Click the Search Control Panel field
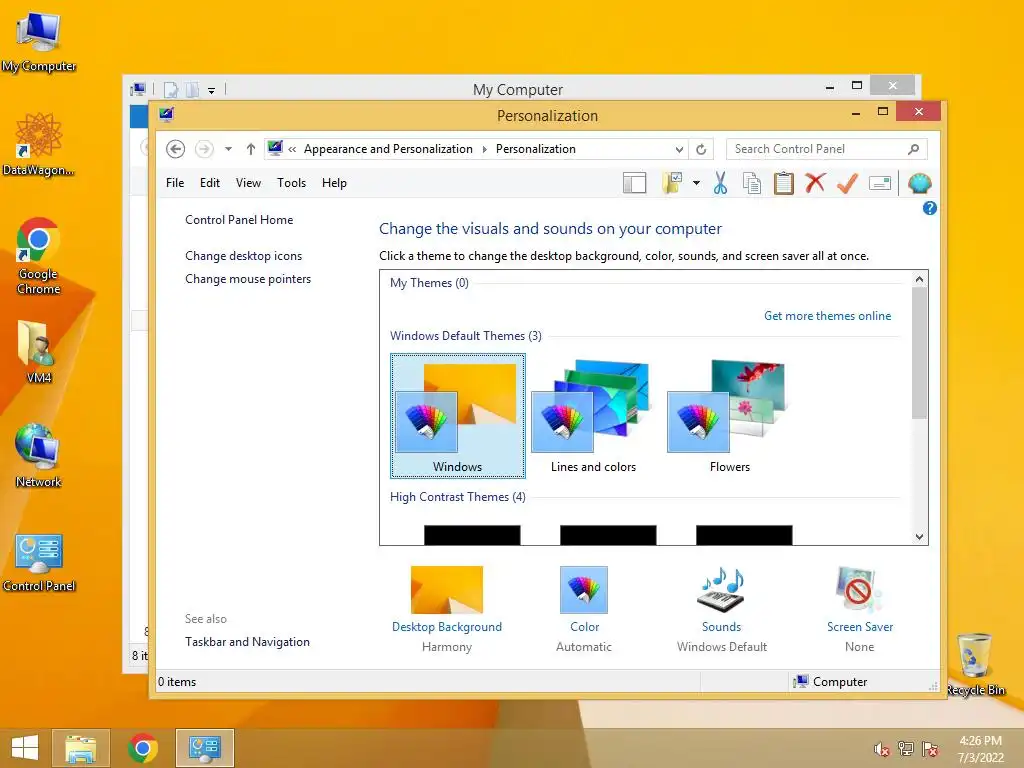Image resolution: width=1024 pixels, height=768 pixels. (x=826, y=149)
